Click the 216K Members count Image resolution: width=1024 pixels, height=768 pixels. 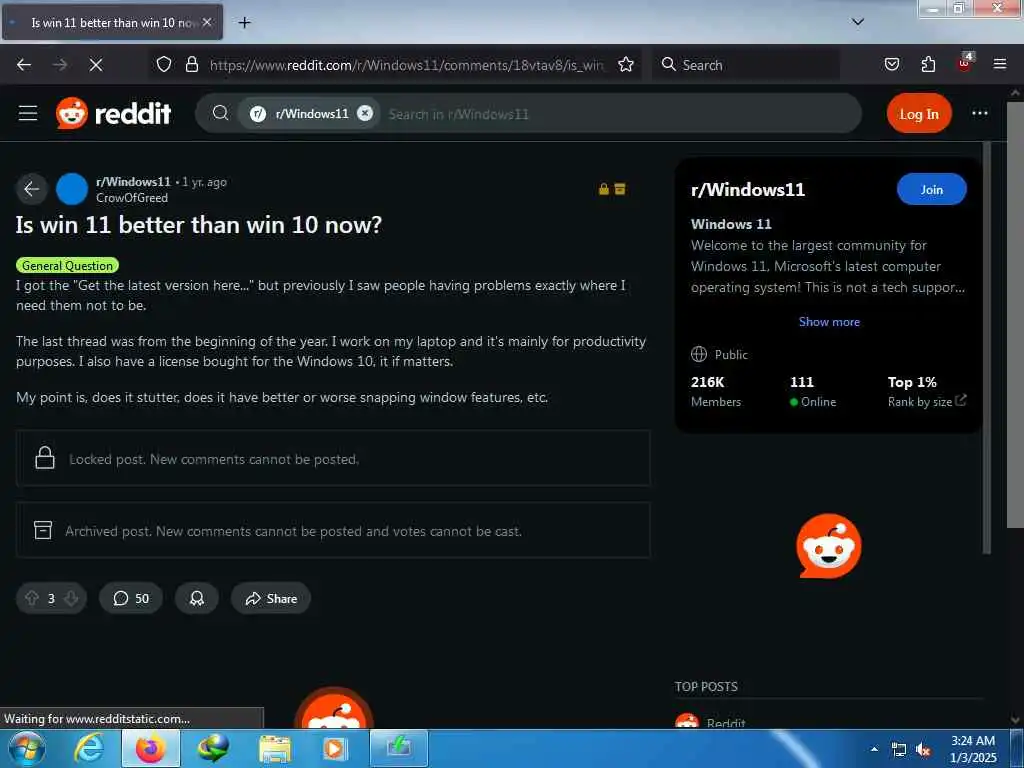[x=716, y=391]
